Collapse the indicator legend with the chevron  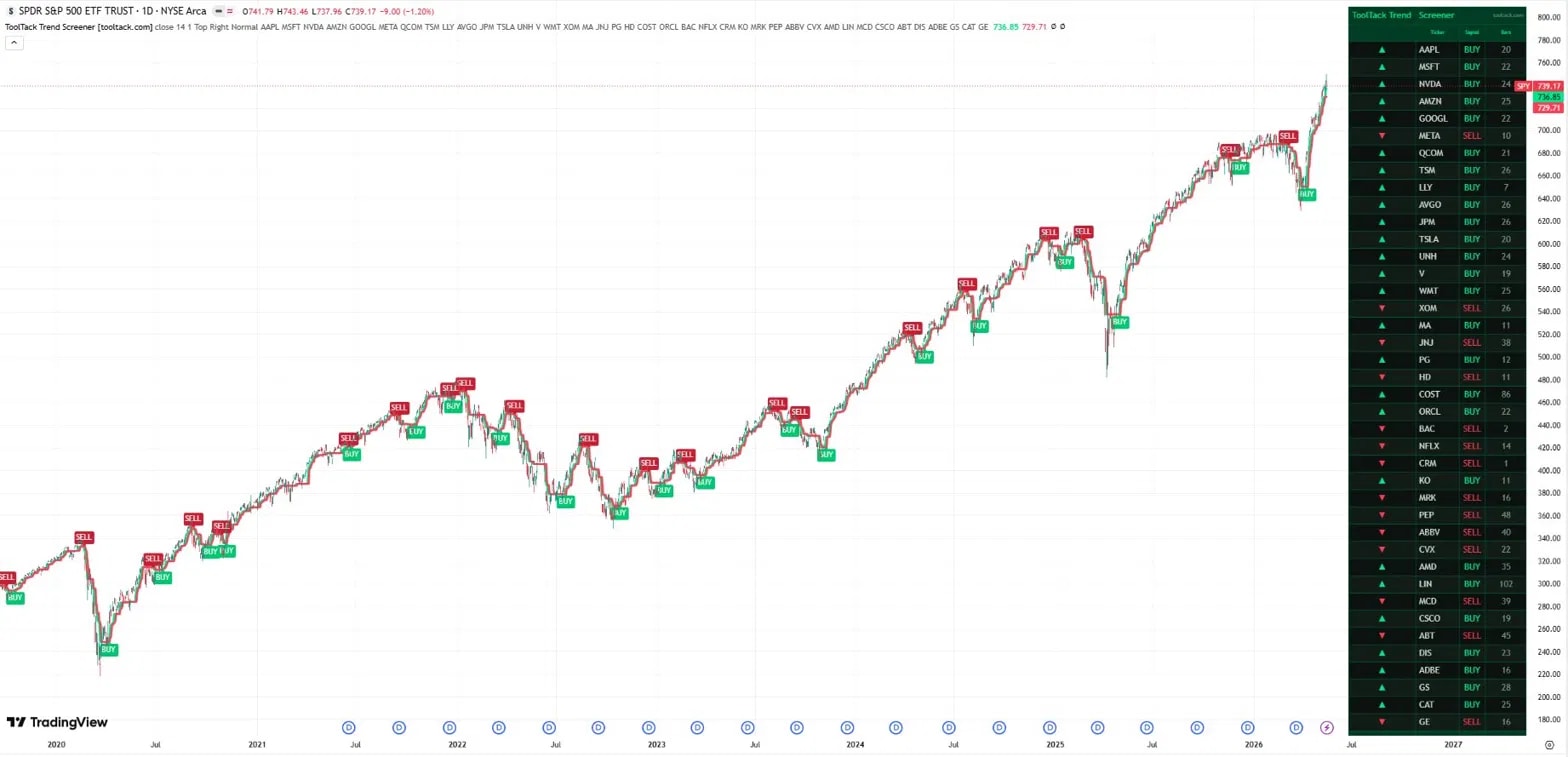pyautogui.click(x=14, y=42)
